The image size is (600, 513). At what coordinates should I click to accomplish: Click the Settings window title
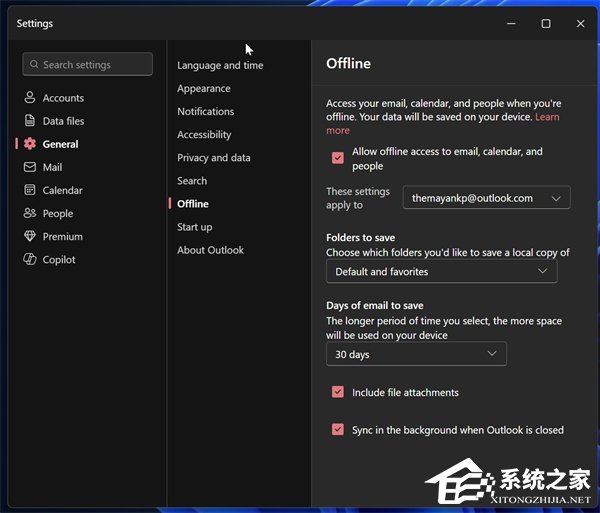point(35,24)
